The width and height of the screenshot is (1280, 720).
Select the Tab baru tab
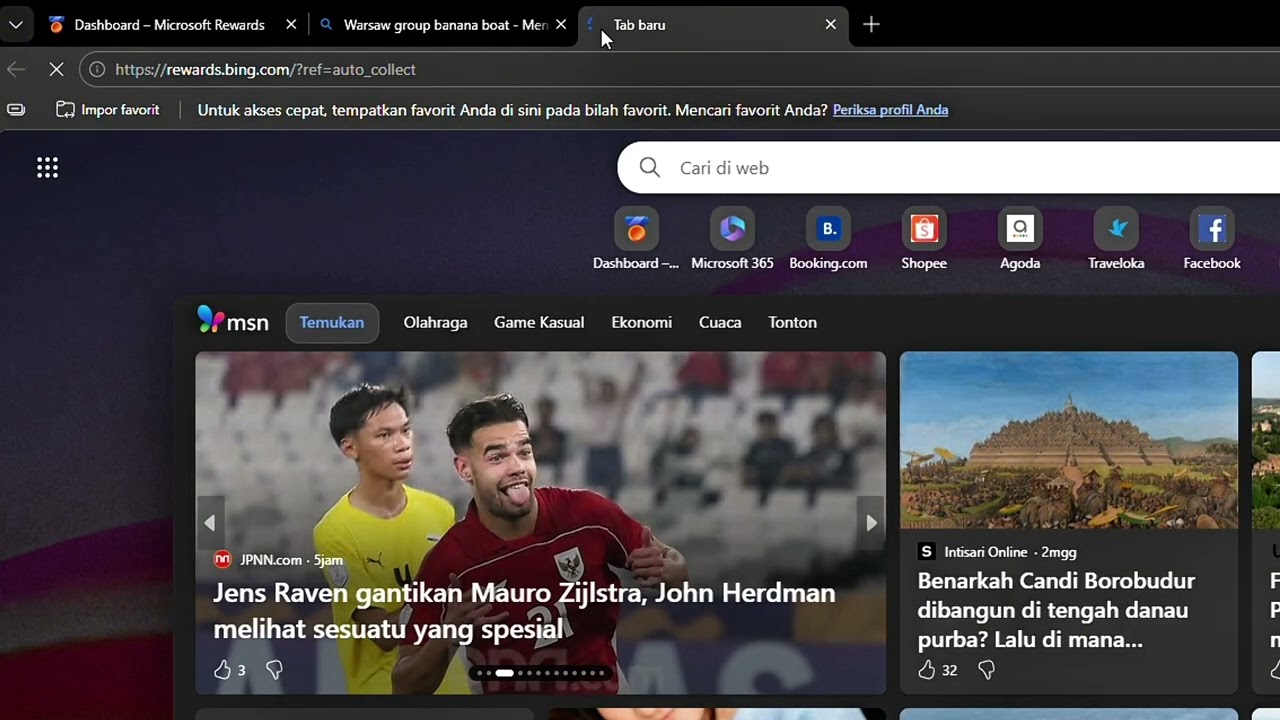(713, 25)
